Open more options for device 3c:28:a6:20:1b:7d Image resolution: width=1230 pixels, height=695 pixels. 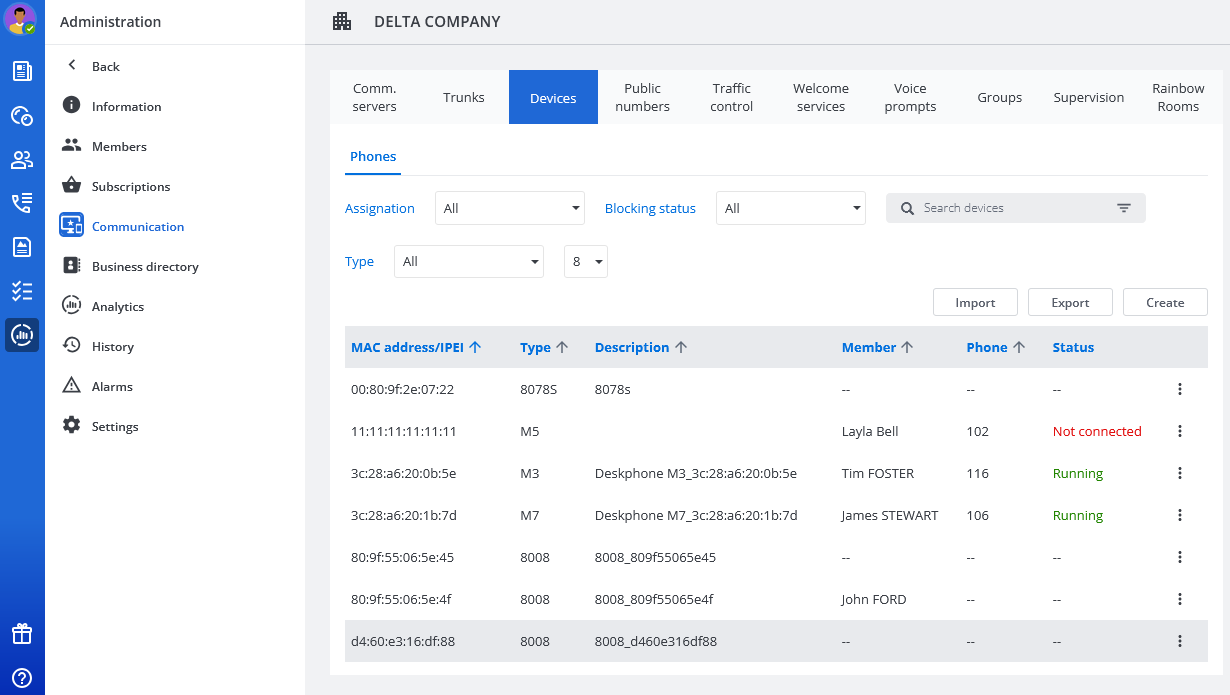[1180, 515]
